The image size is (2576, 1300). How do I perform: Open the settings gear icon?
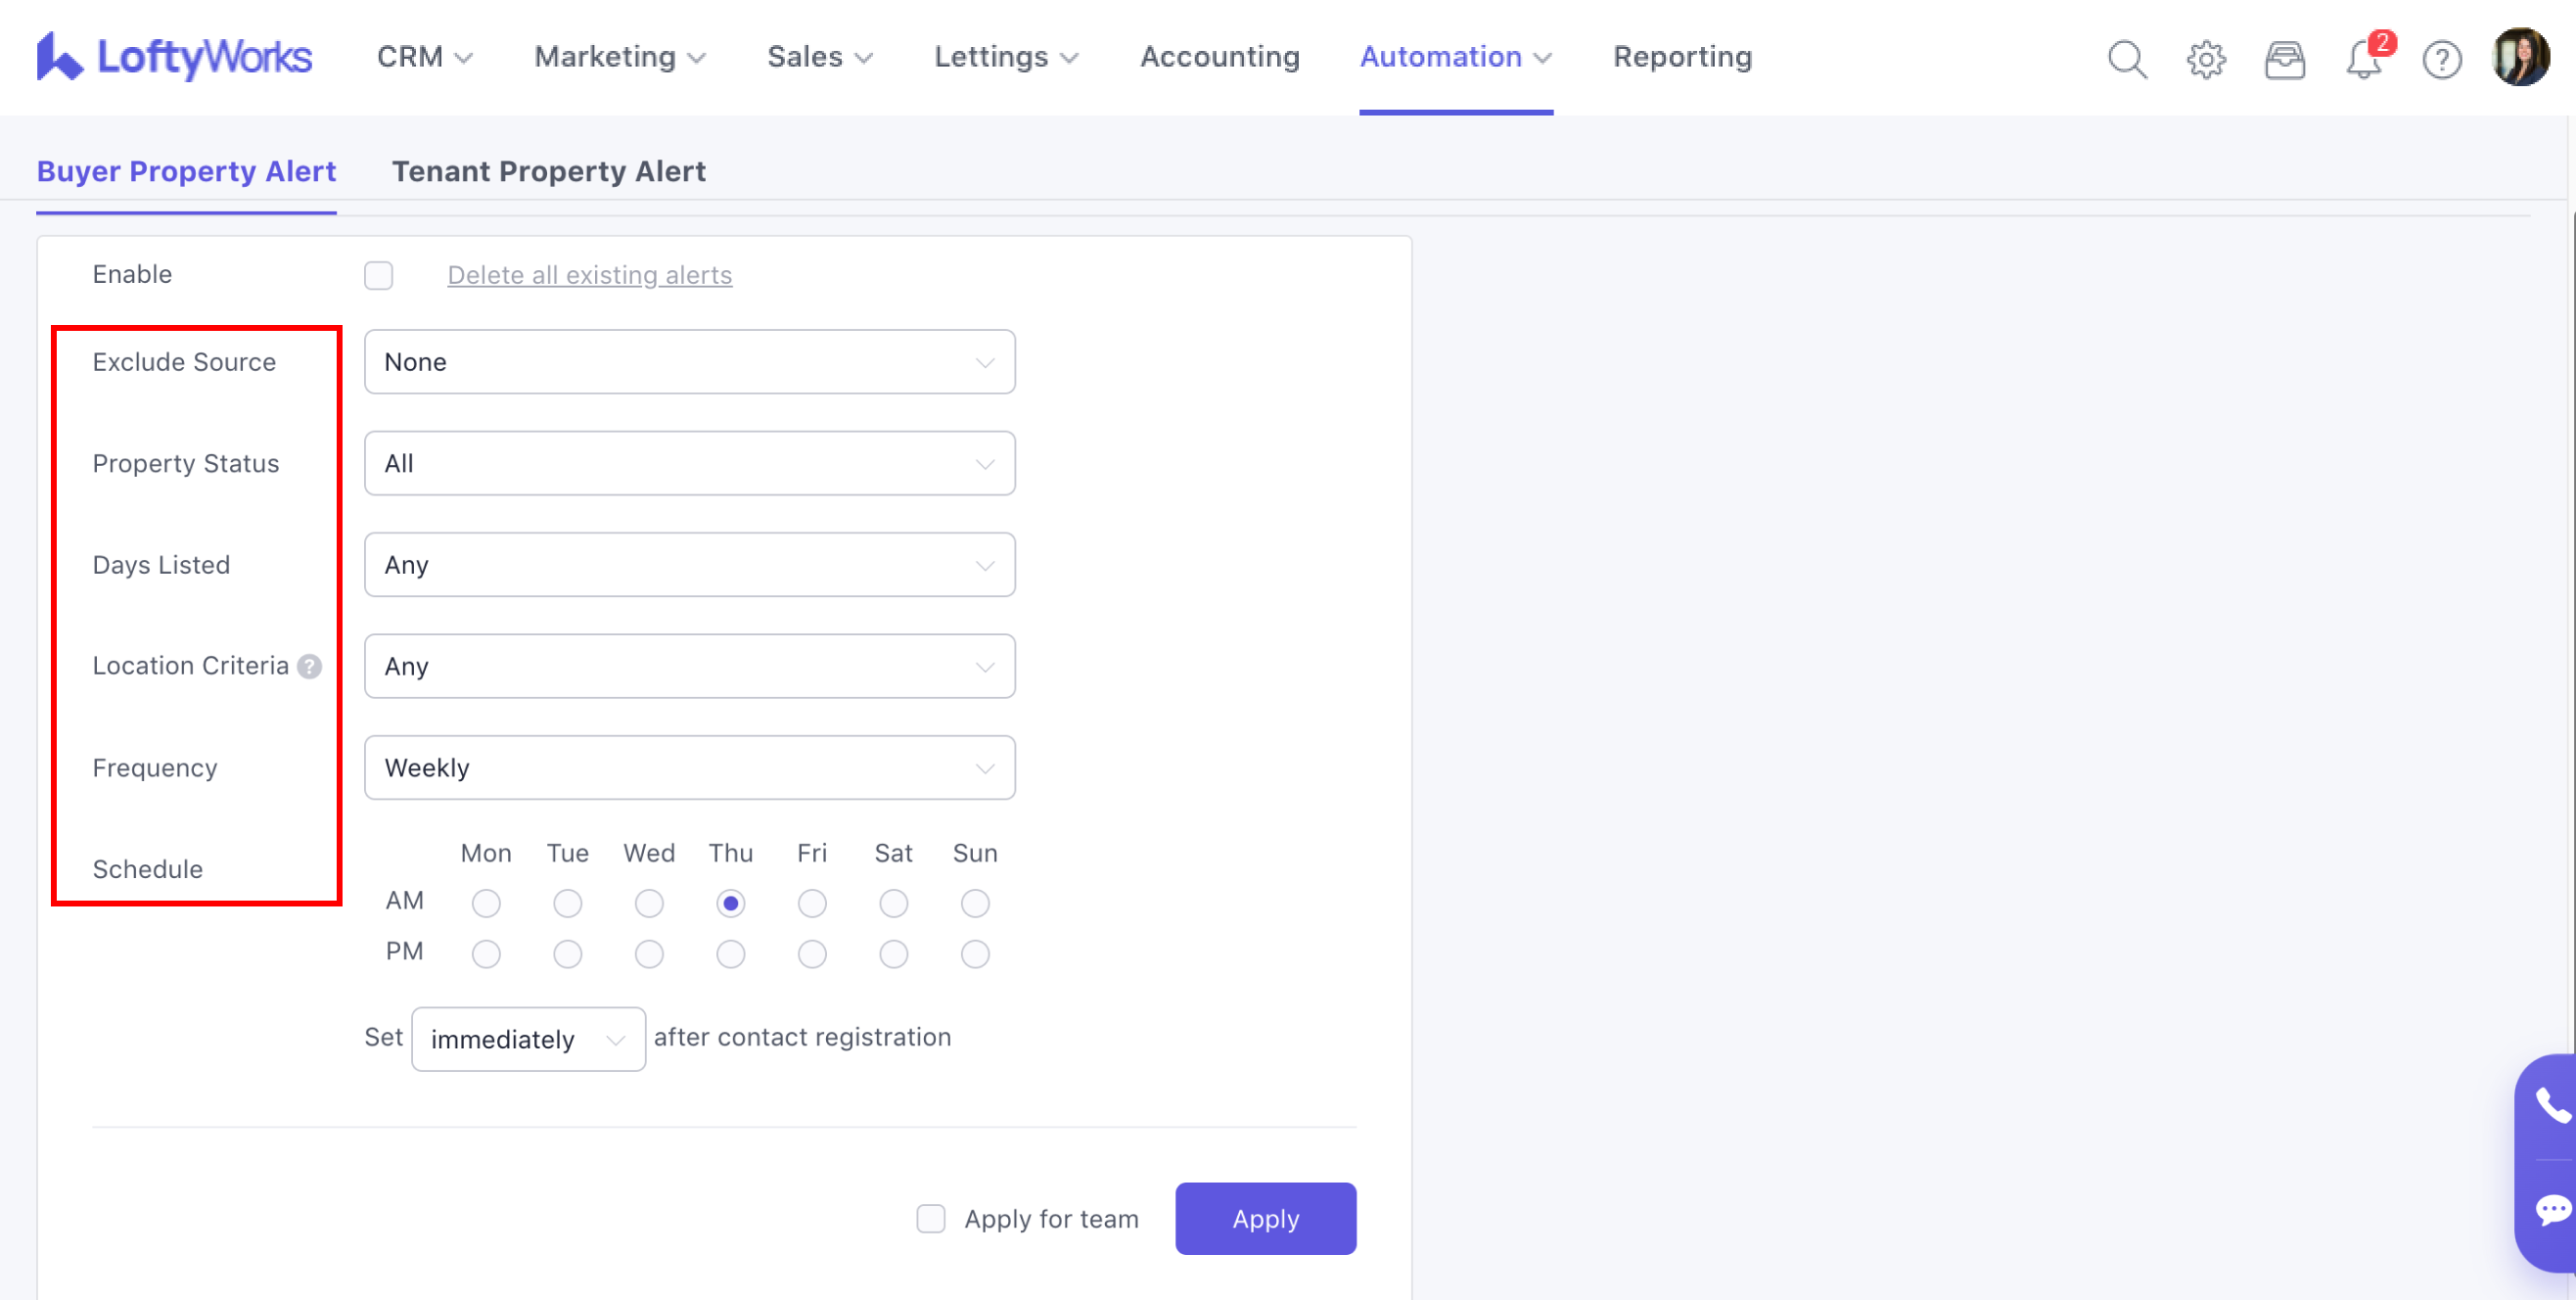(x=2205, y=59)
